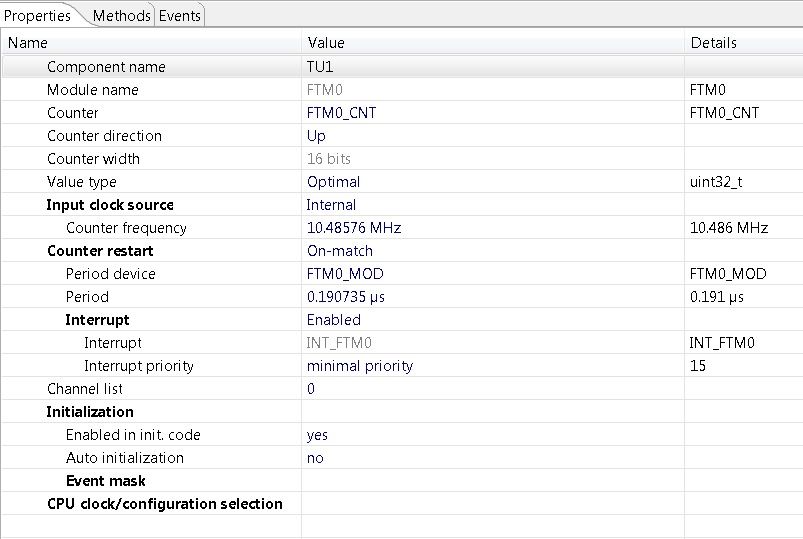Select CPU clock/configuration selection row
Image resolution: width=803 pixels, height=539 pixels.
(x=164, y=504)
